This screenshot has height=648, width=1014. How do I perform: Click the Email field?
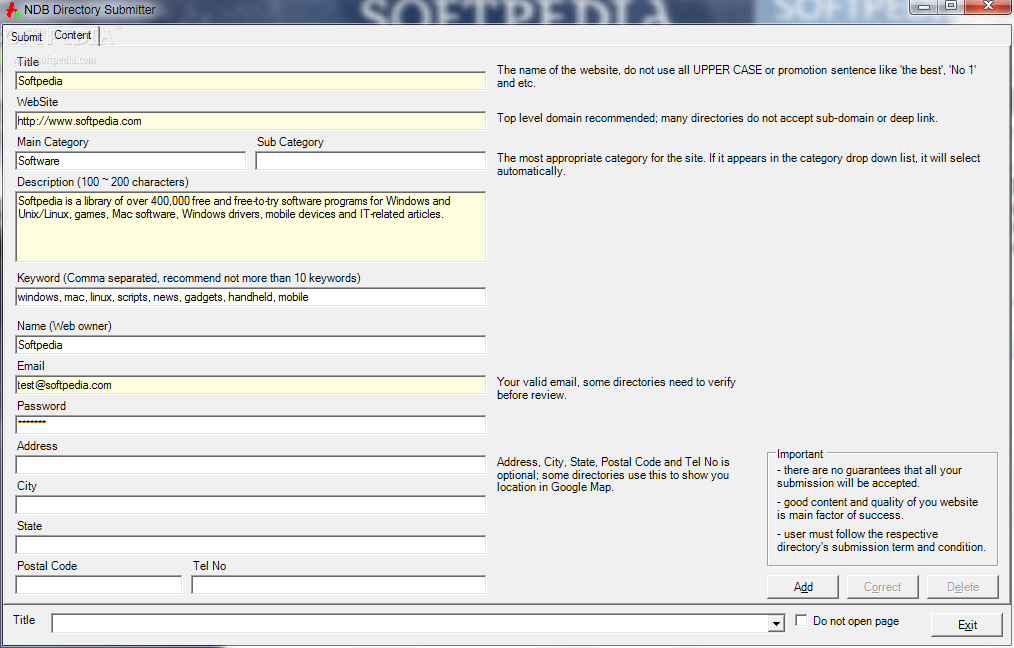(250, 385)
